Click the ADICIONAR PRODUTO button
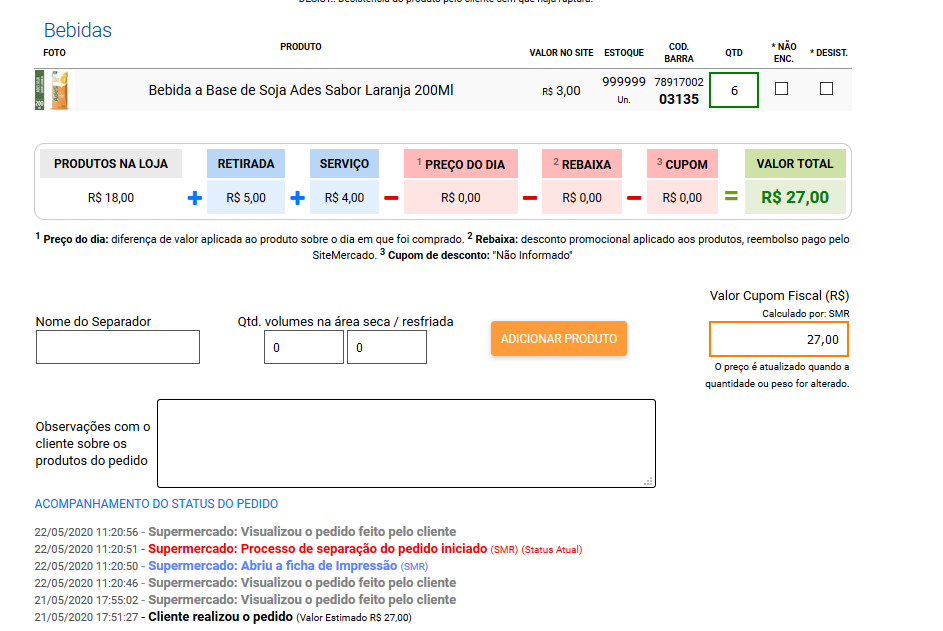 click(x=559, y=339)
